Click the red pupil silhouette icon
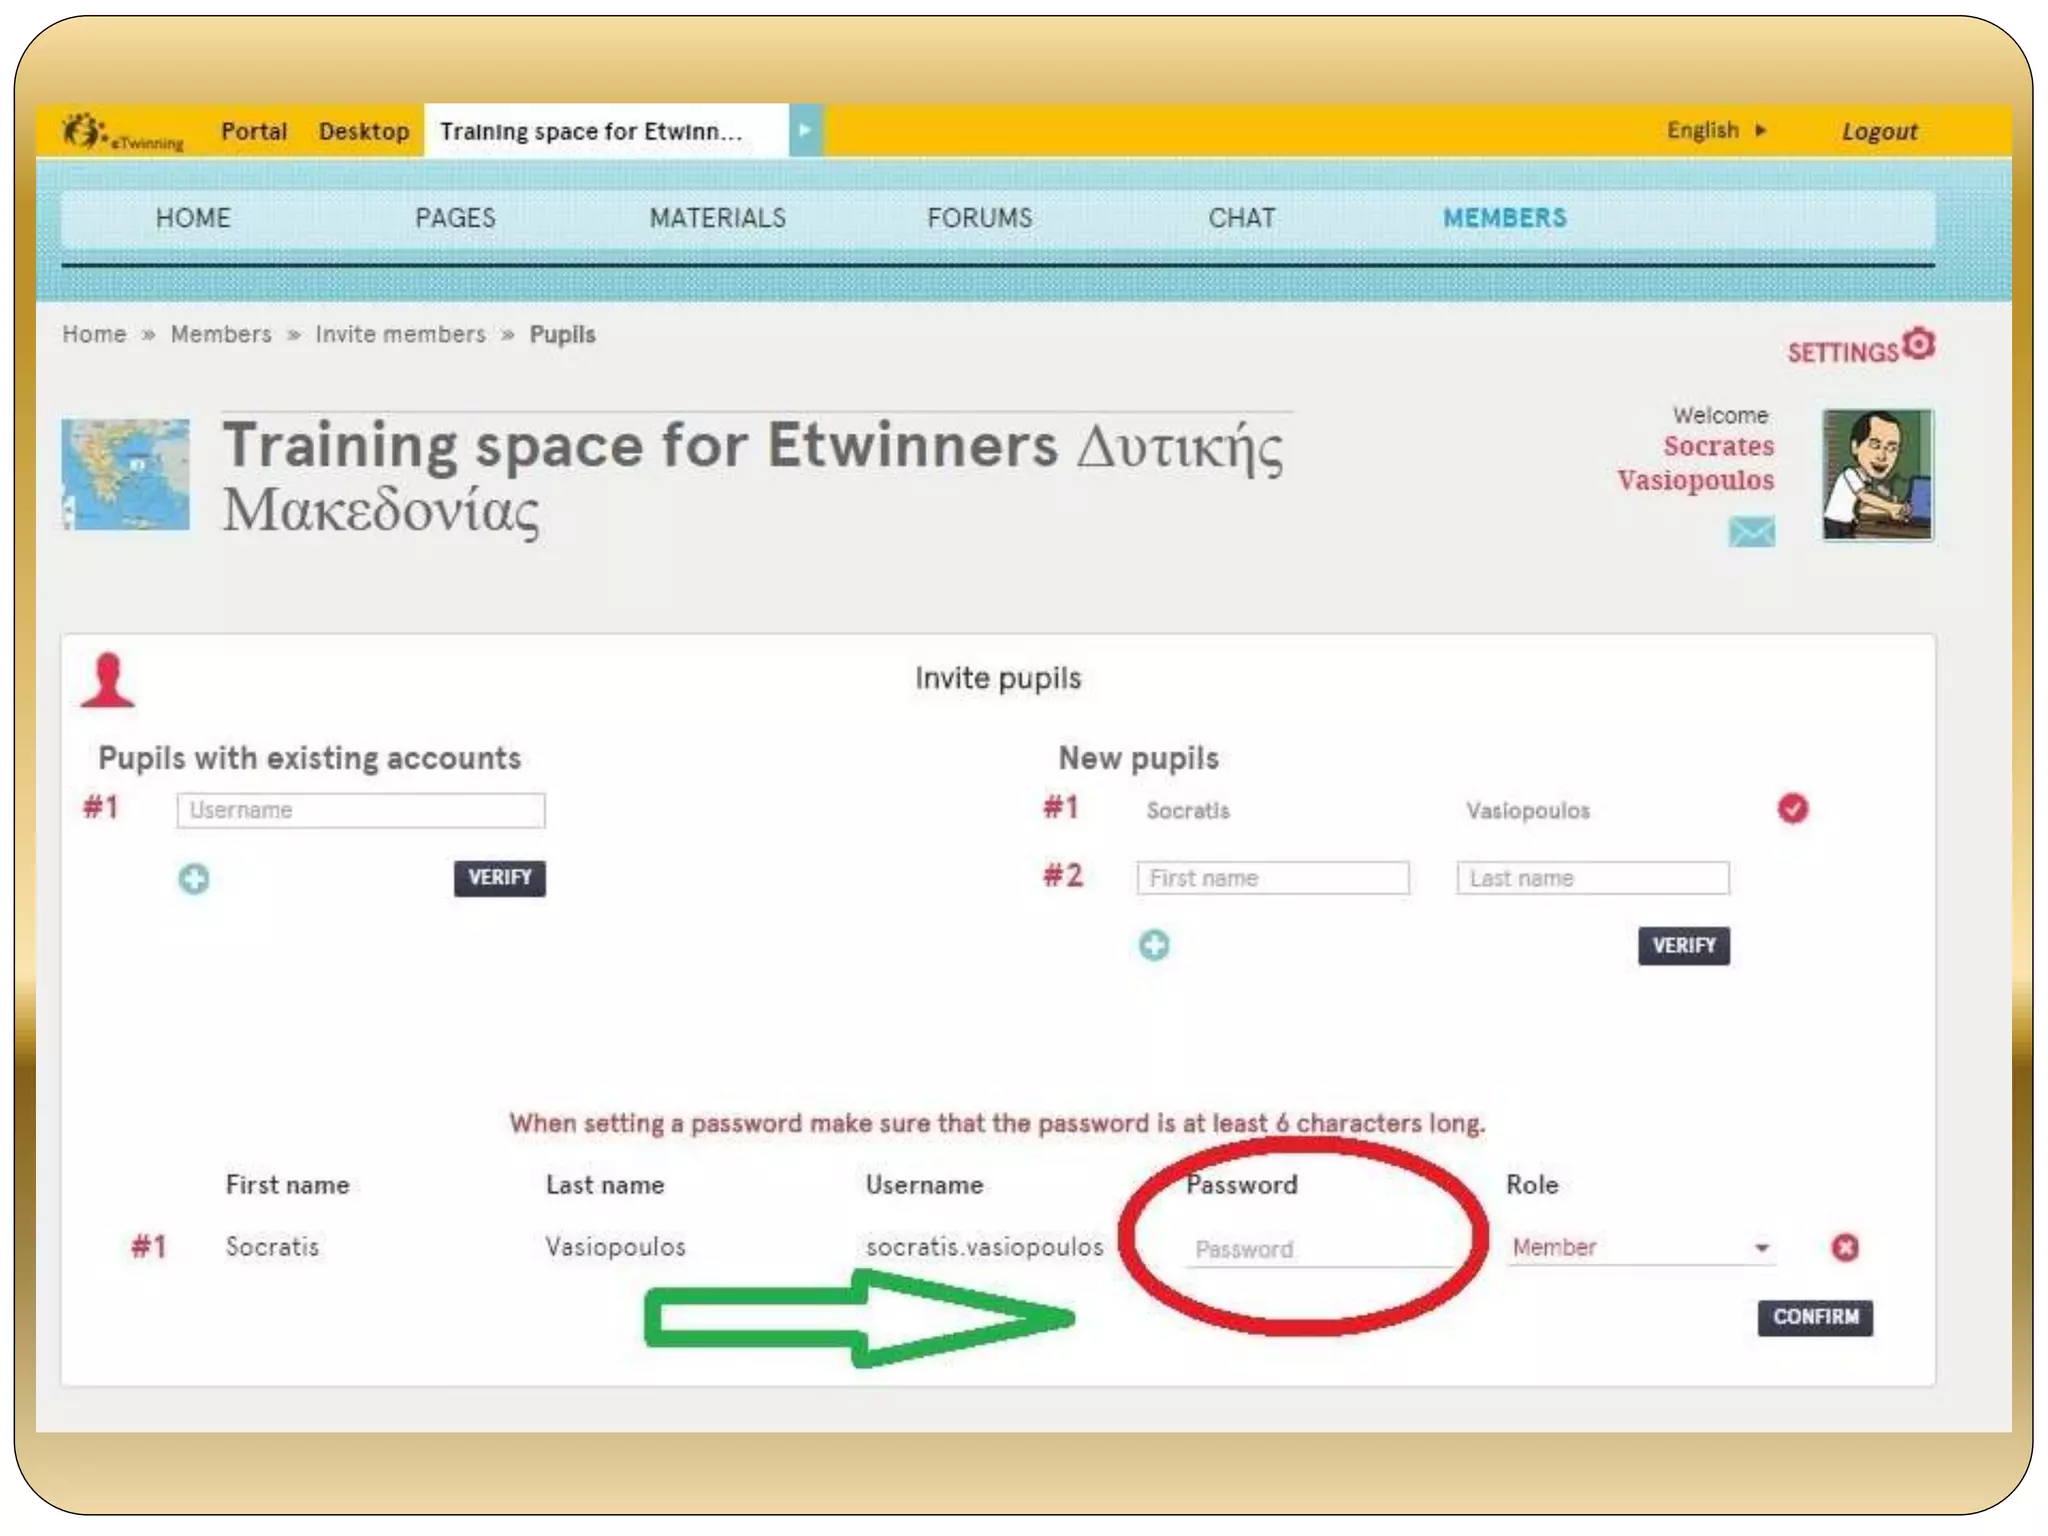This screenshot has width=2048, height=1536. pyautogui.click(x=108, y=680)
